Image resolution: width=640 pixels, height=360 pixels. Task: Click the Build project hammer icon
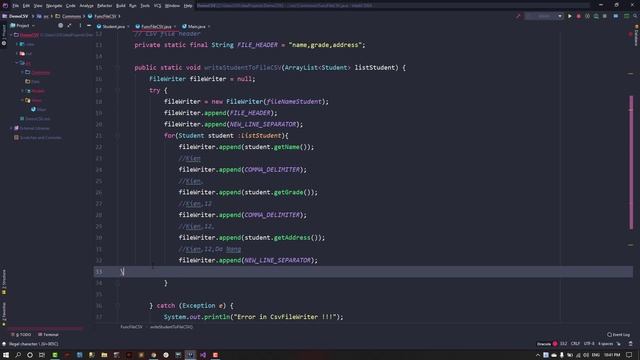click(518, 16)
